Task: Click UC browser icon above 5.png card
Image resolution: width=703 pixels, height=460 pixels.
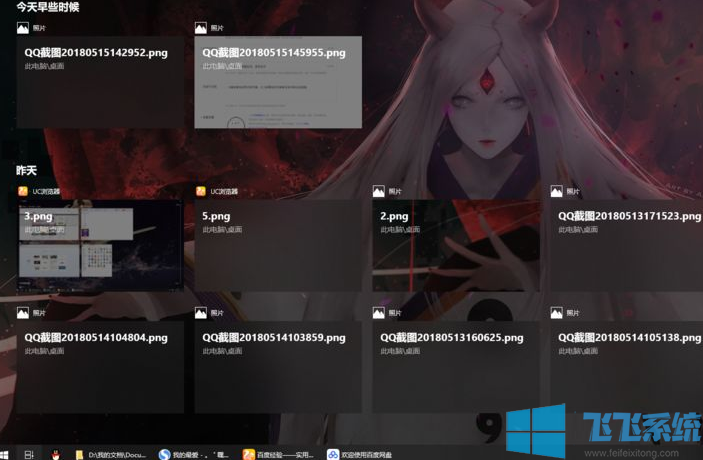Action: click(201, 191)
